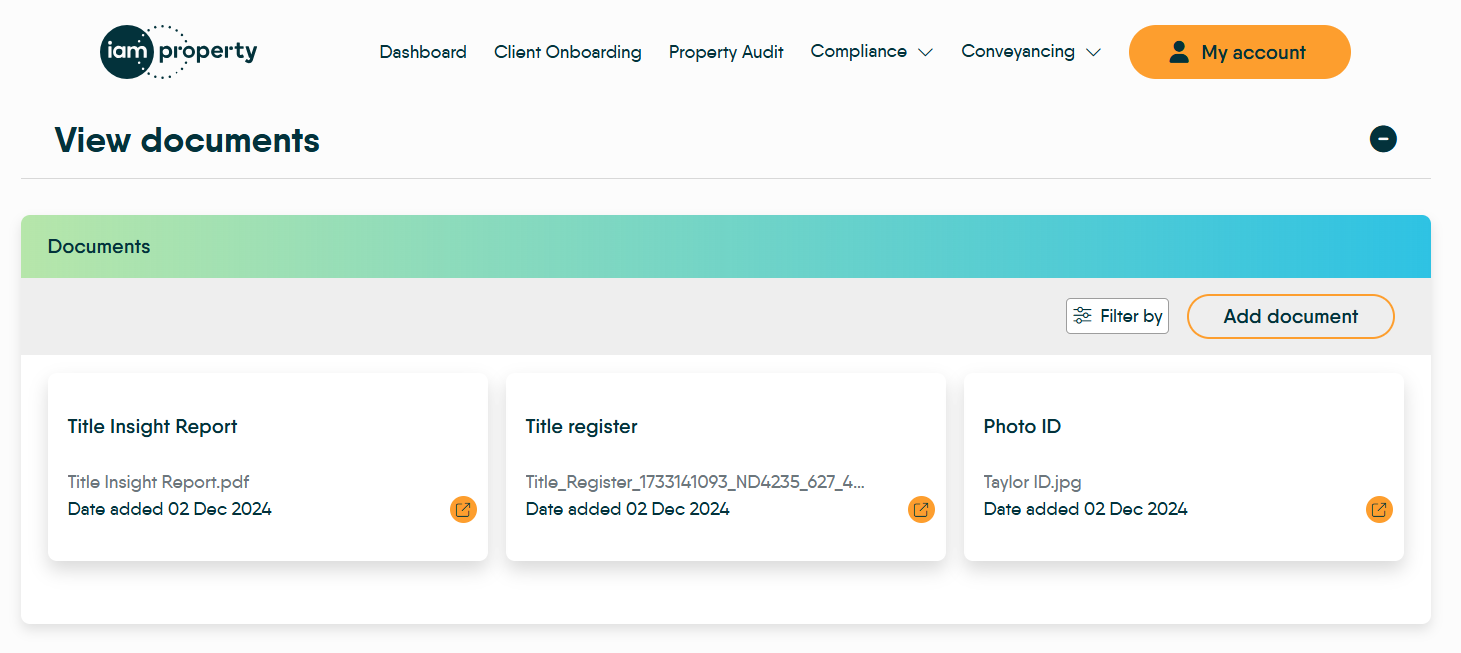Go to the Dashboard page
1461x653 pixels.
[423, 52]
